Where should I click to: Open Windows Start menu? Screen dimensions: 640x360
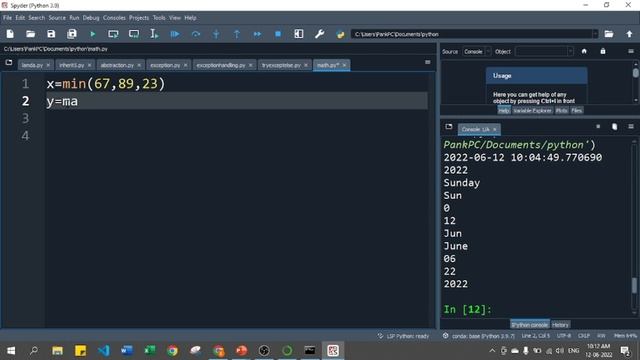pos(11,351)
